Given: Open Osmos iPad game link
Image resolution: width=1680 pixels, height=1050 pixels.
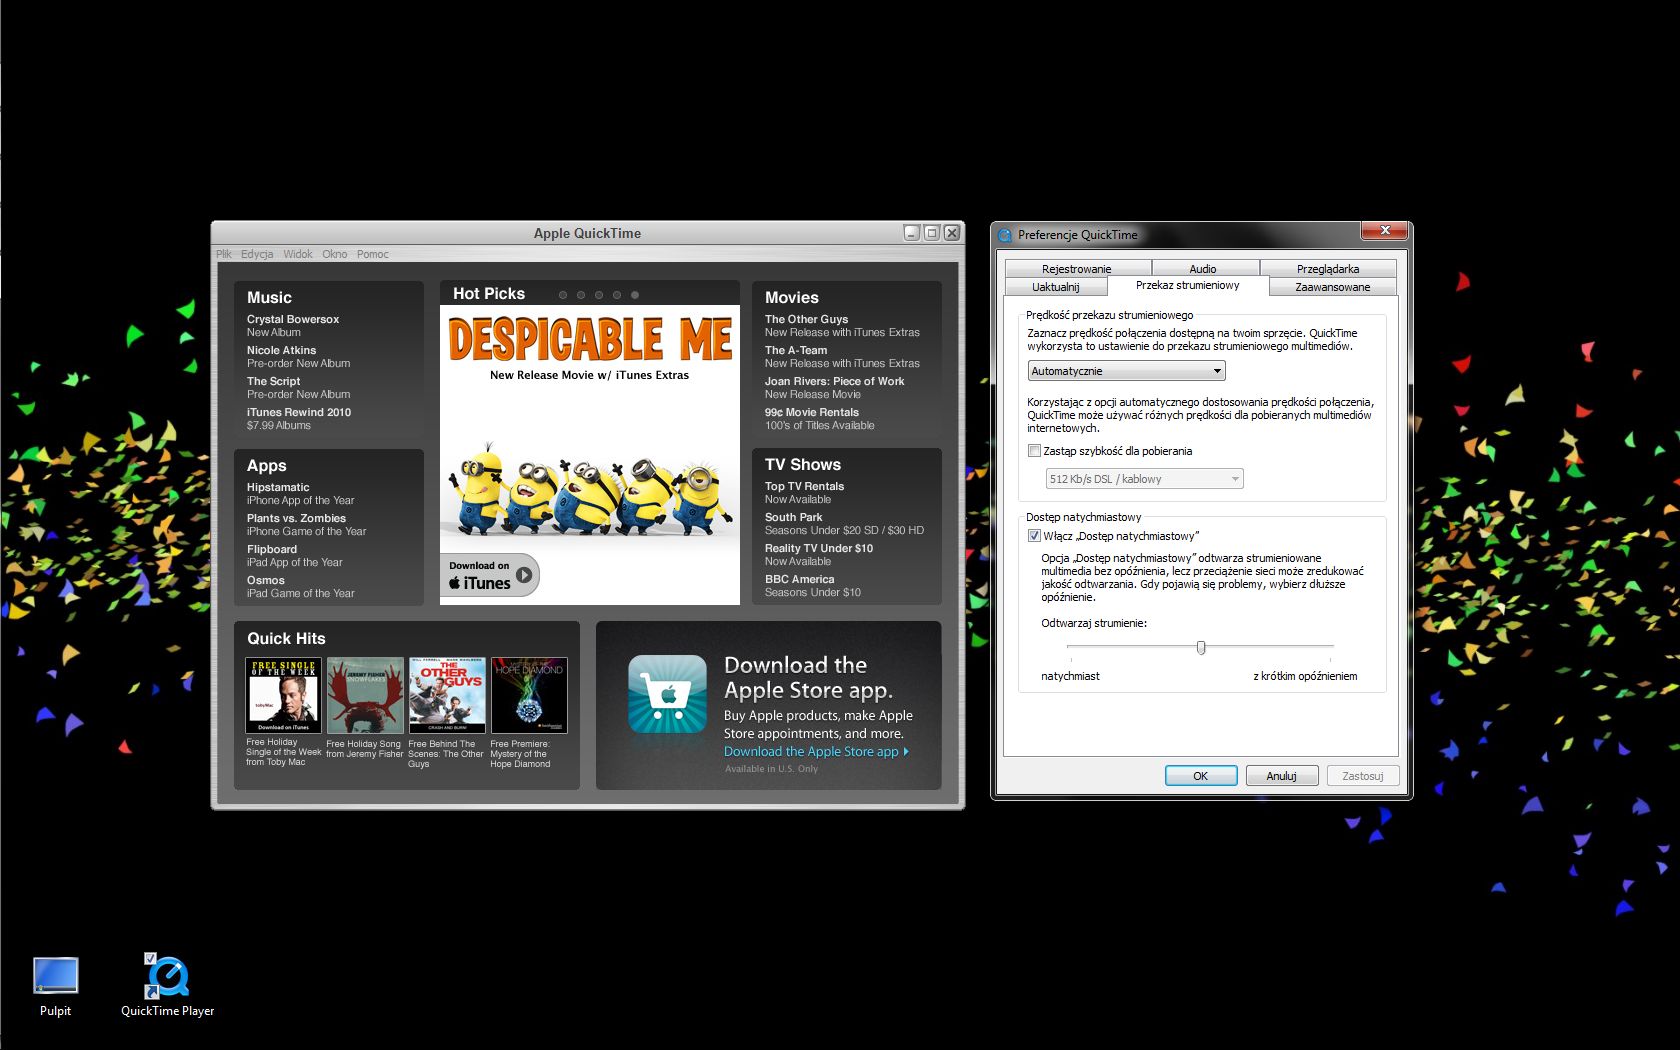Looking at the screenshot, I should pyautogui.click(x=300, y=587).
